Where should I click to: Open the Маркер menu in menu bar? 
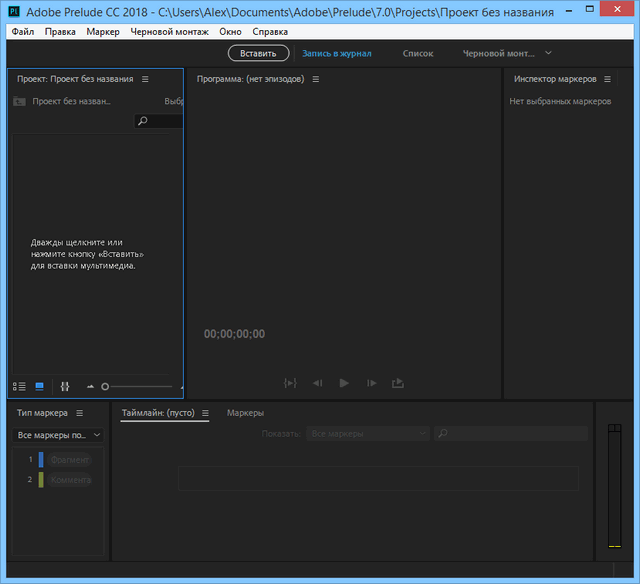103,32
